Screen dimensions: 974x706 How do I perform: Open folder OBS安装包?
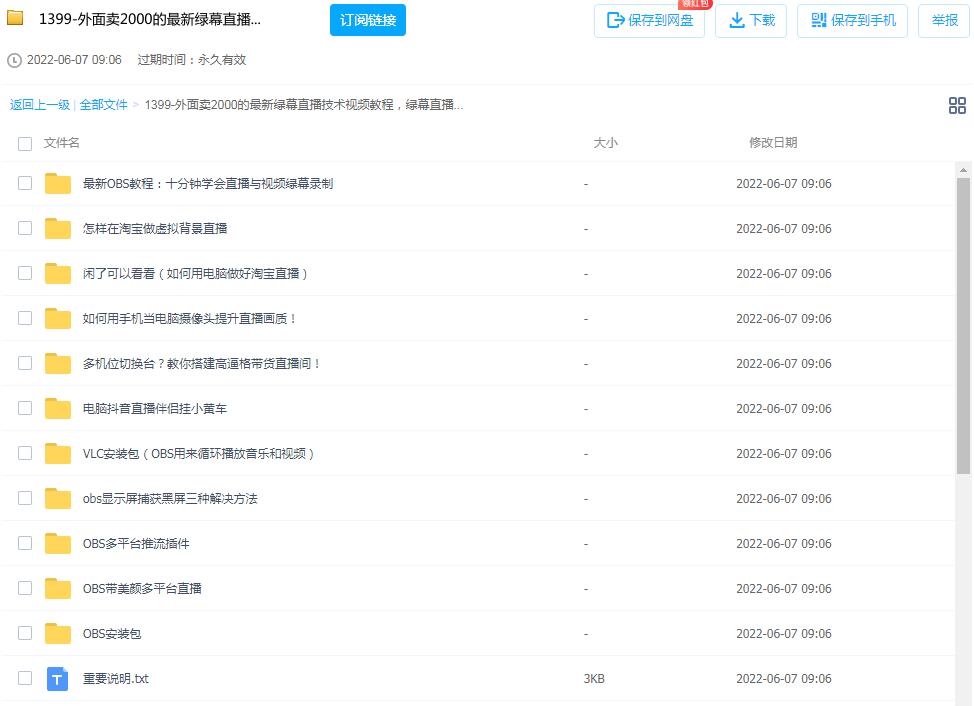point(112,634)
